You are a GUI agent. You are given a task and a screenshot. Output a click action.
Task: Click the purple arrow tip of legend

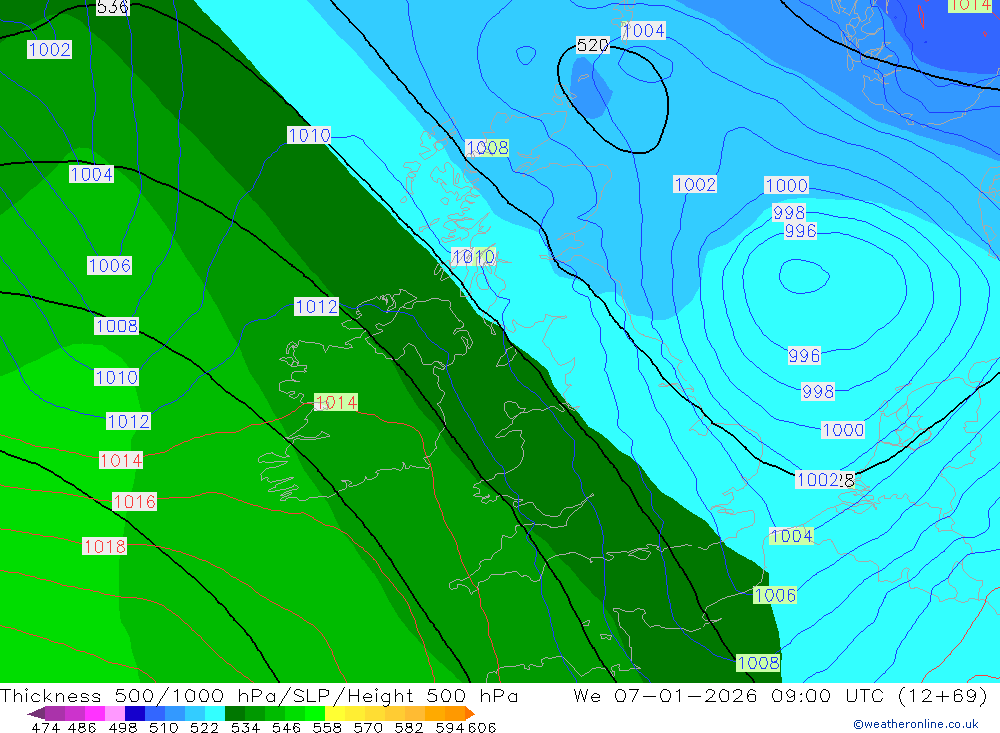click(x=36, y=713)
